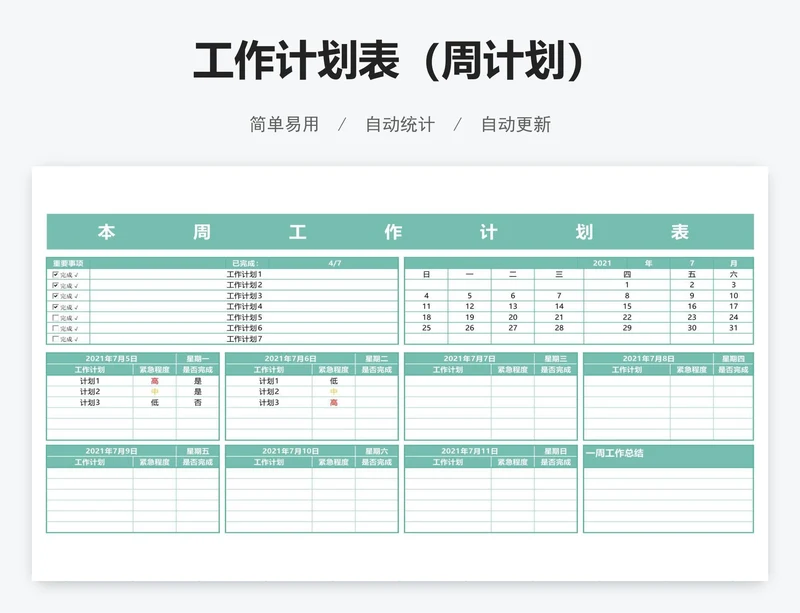The height and width of the screenshot is (613, 800).
Task: Click the 2021年7月8日 date header
Action: [x=648, y=359]
